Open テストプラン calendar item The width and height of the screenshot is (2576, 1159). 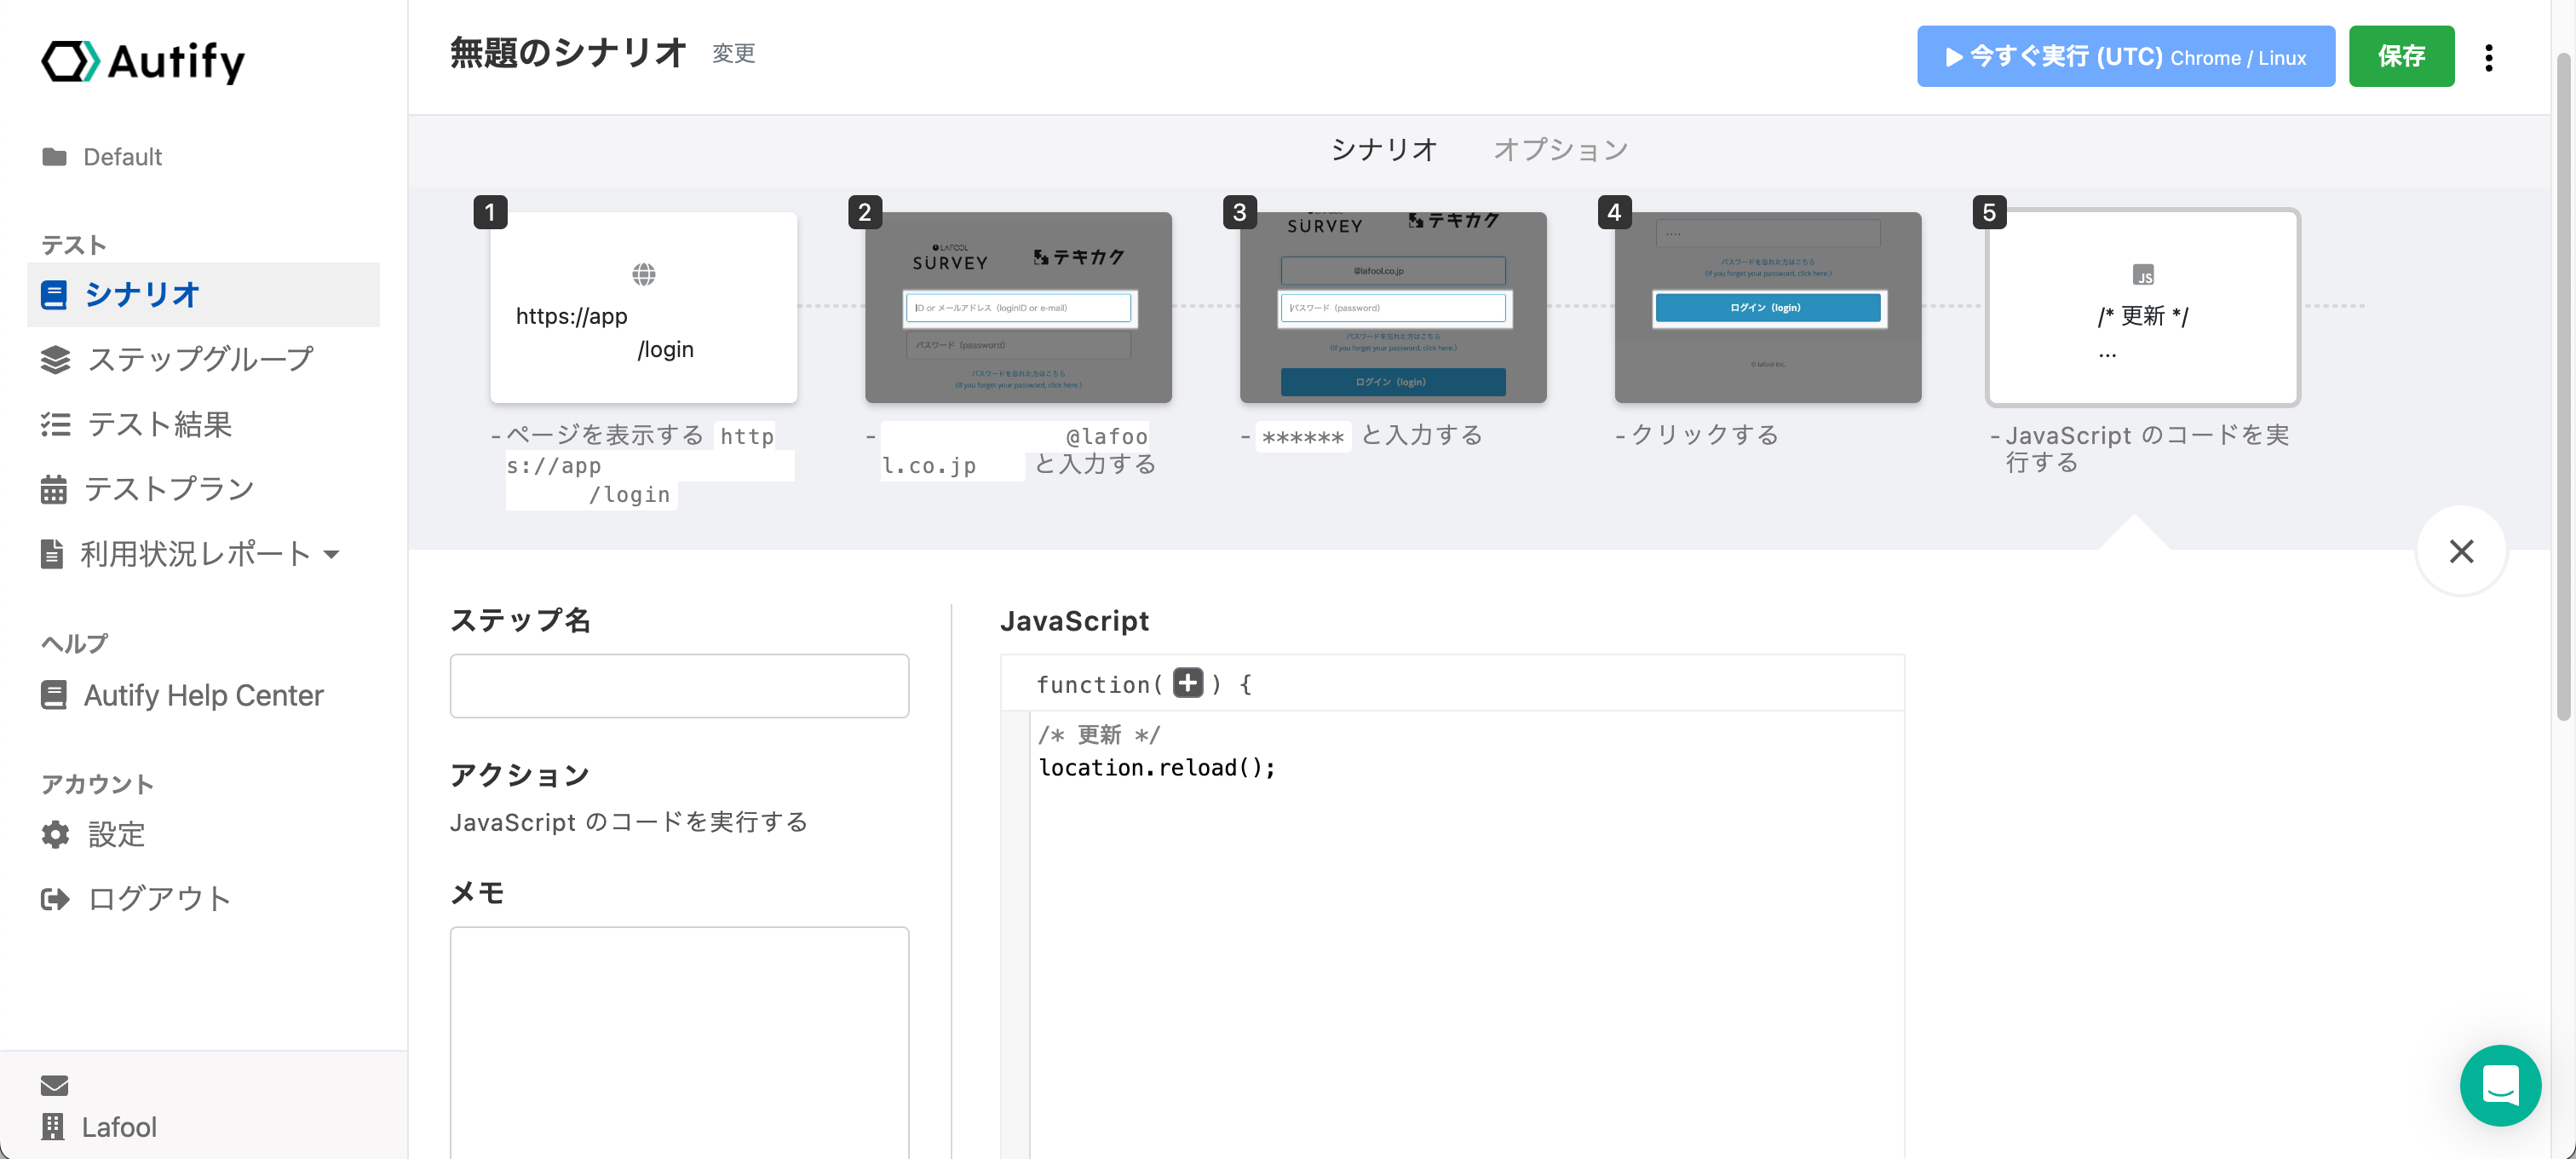tap(168, 489)
